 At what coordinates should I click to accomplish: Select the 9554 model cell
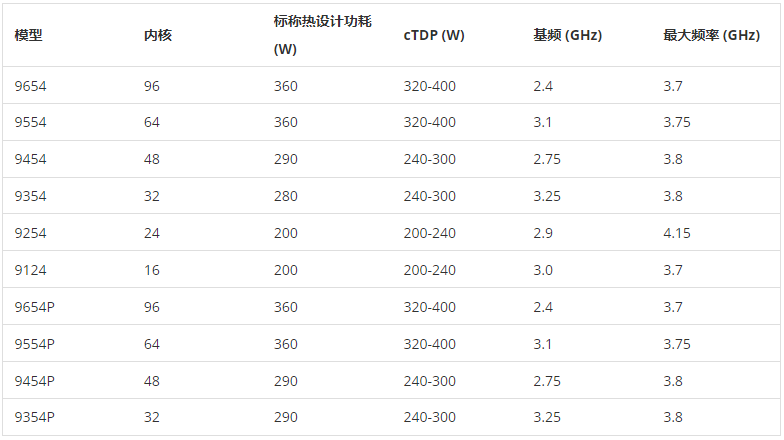pos(30,122)
